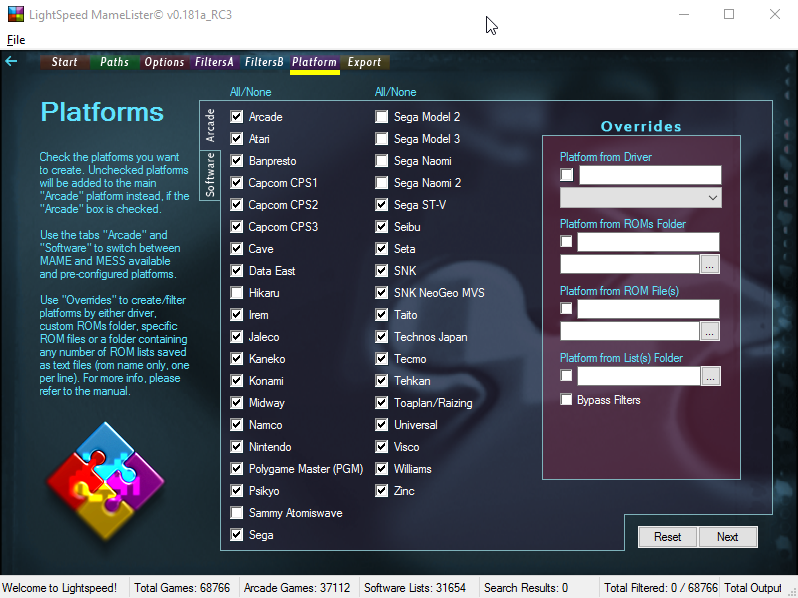
Task: Toggle All/None for the left platform column
Action: 250,92
